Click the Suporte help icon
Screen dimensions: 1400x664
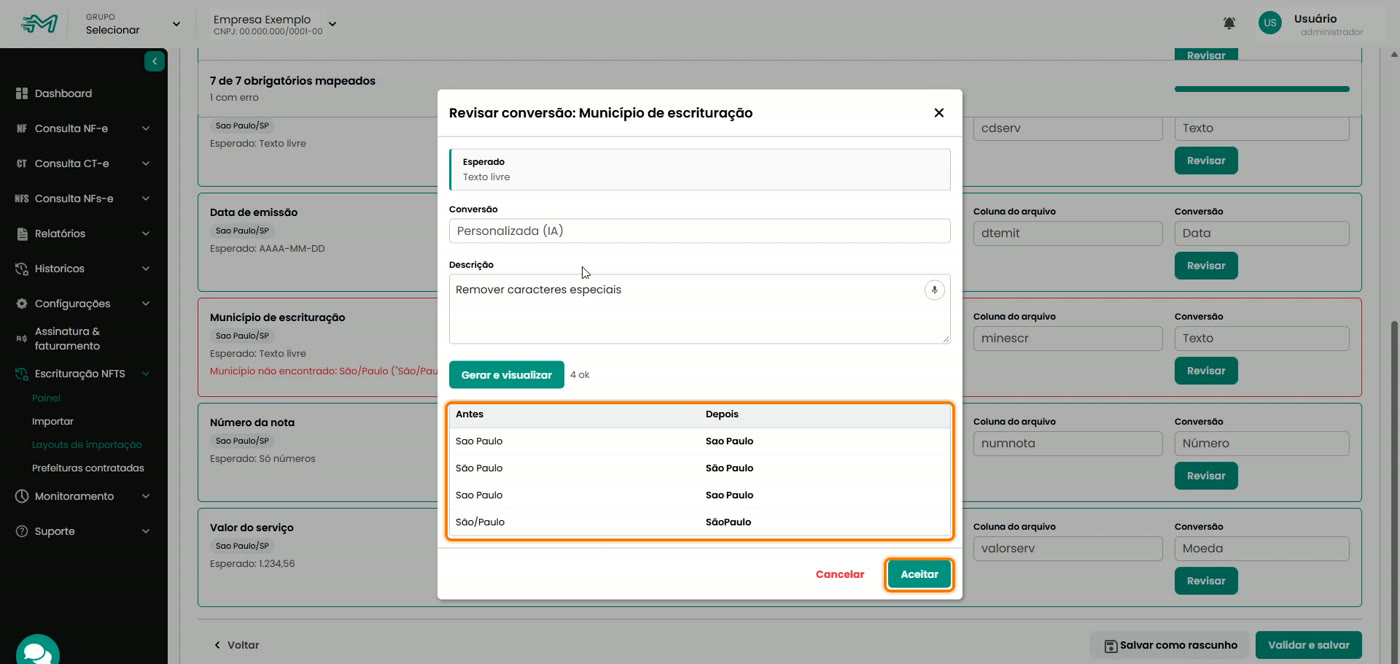[x=22, y=531]
